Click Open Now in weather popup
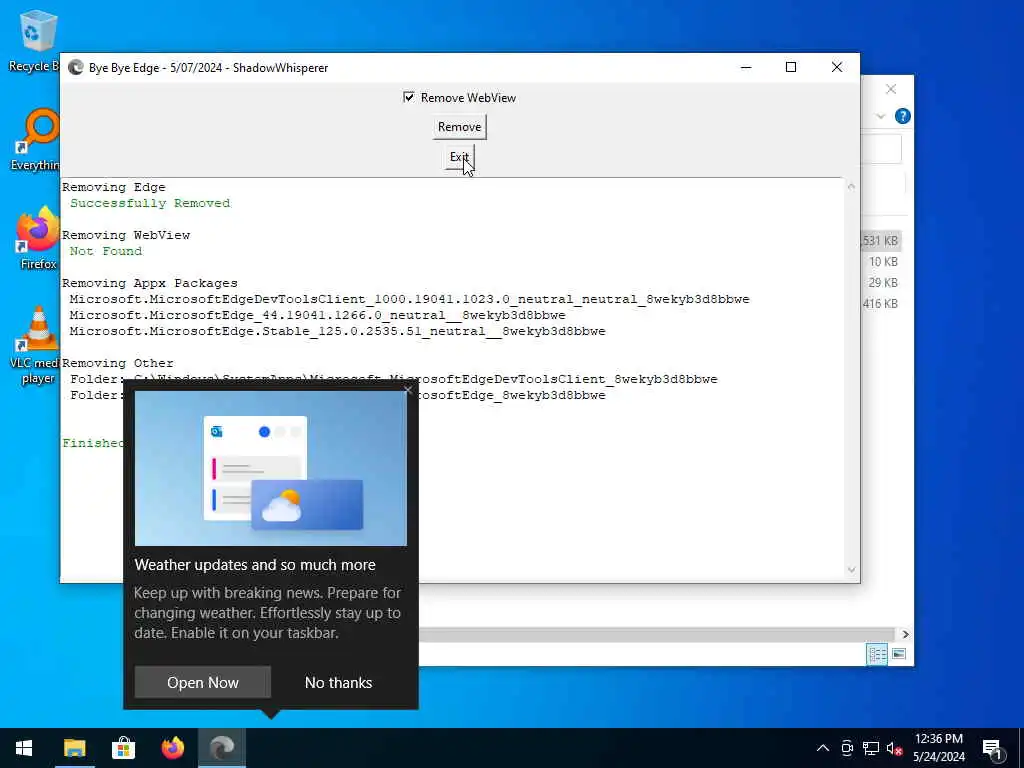The height and width of the screenshot is (768, 1024). [x=202, y=682]
